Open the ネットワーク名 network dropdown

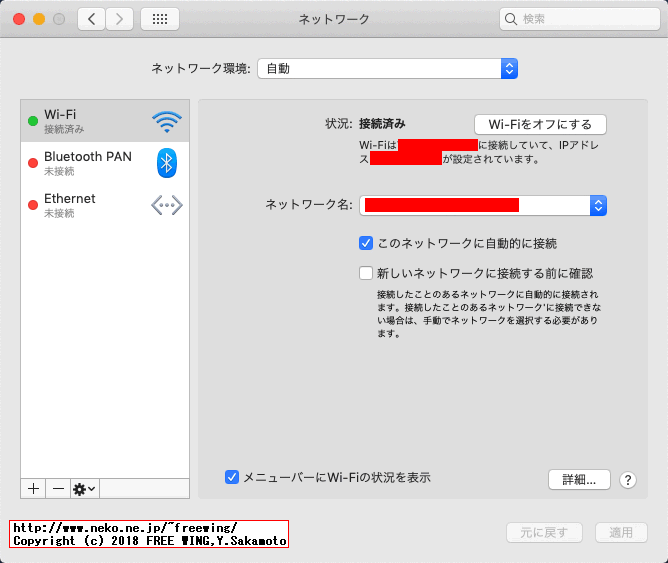pyautogui.click(x=483, y=206)
